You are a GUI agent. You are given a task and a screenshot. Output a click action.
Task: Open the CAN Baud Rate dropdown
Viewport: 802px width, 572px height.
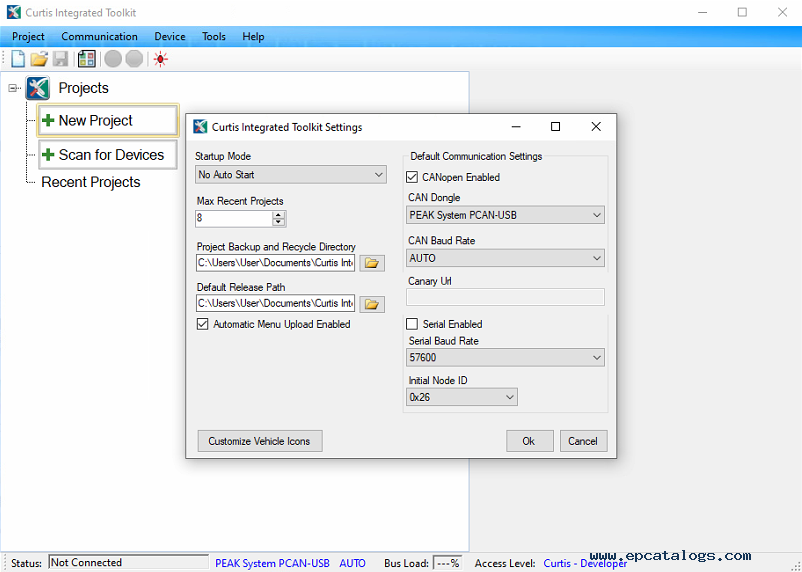505,258
